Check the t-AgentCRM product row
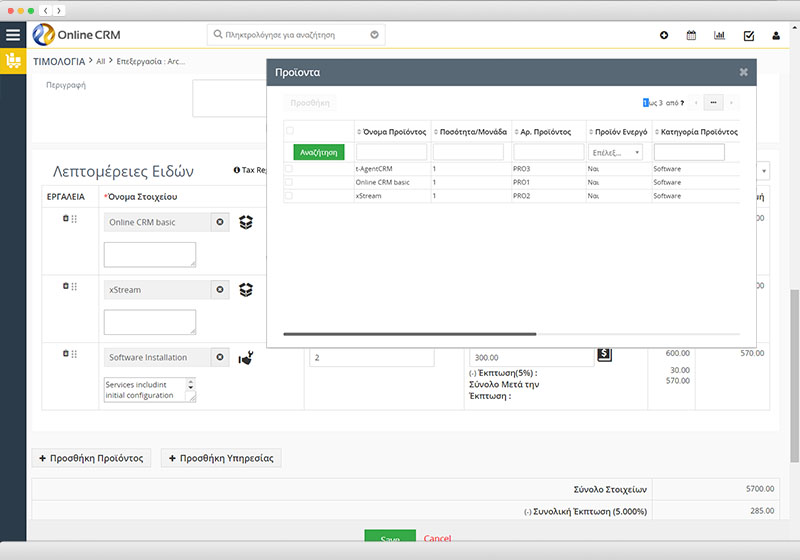 click(289, 168)
